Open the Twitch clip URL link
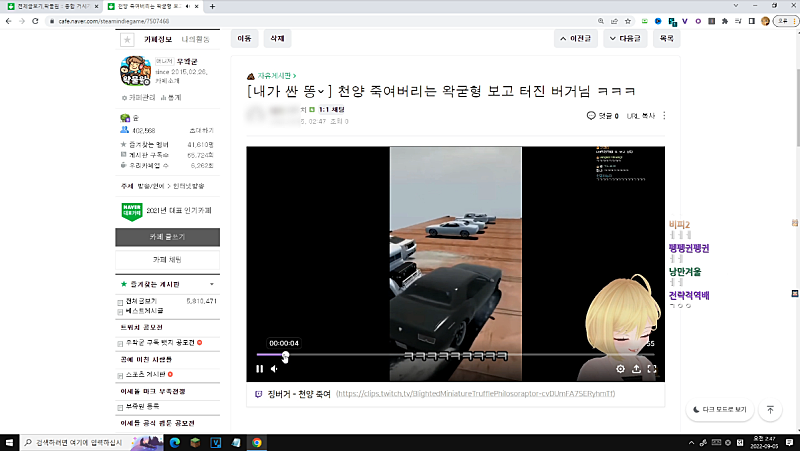This screenshot has width=800, height=451. (x=476, y=394)
